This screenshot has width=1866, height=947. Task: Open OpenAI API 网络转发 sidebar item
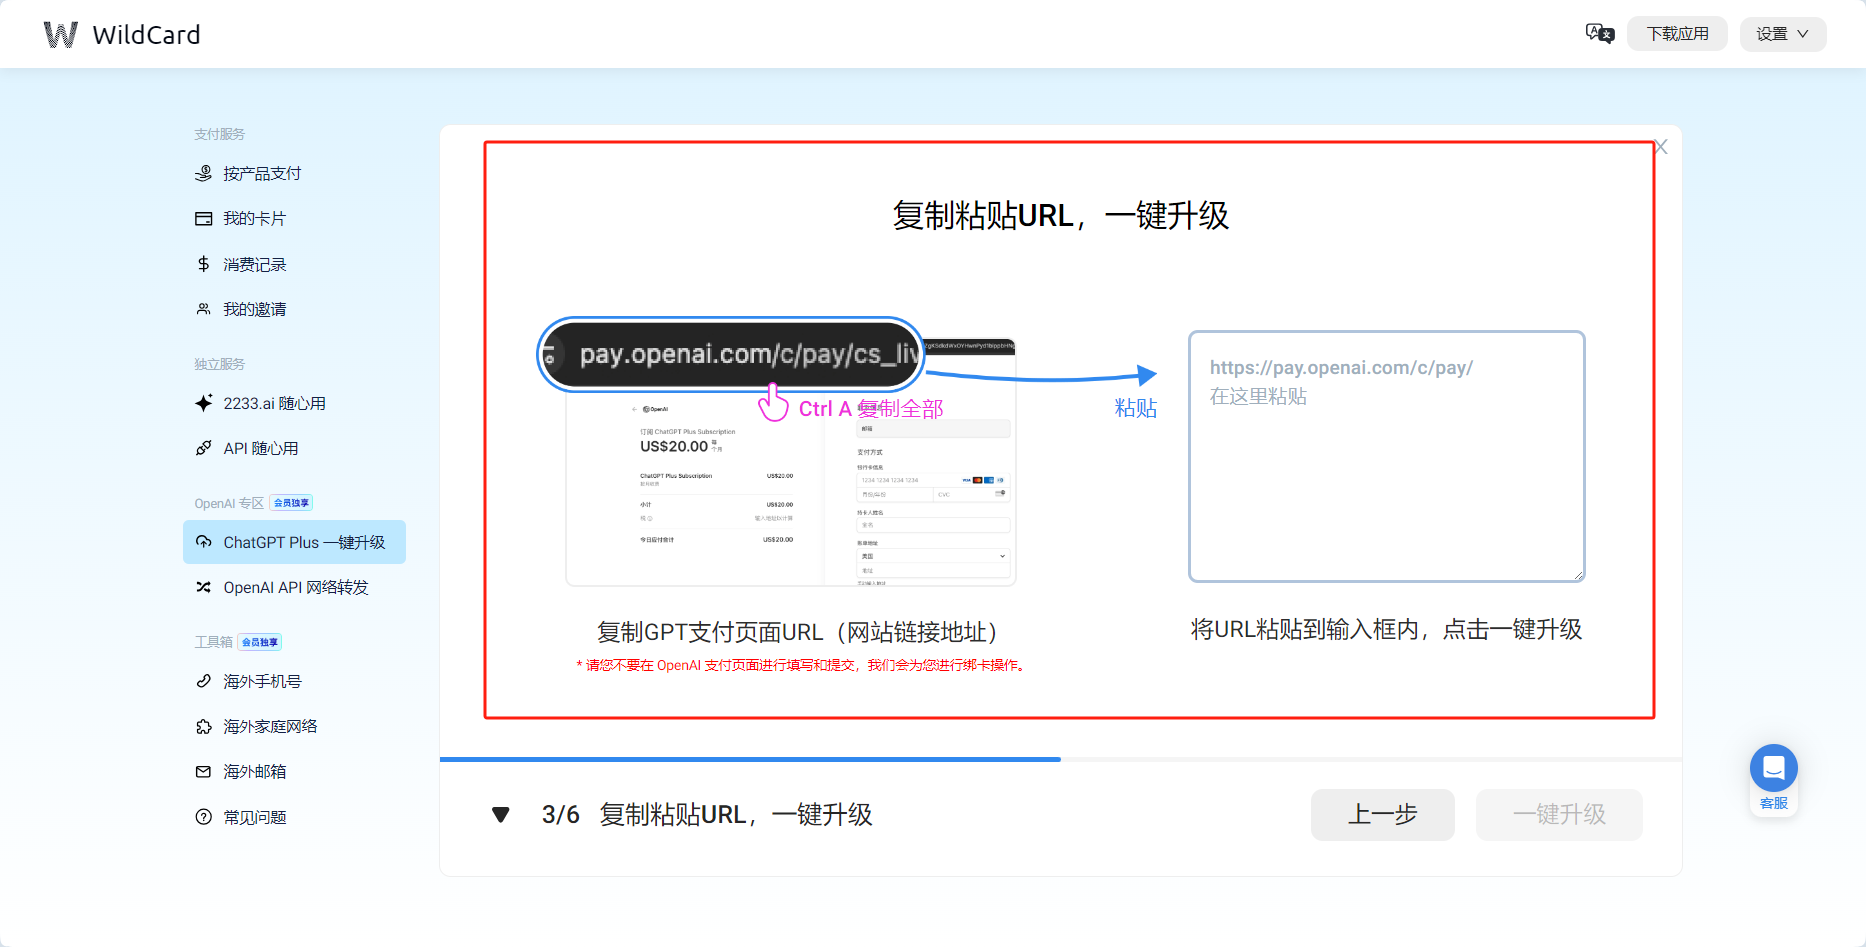click(x=294, y=587)
